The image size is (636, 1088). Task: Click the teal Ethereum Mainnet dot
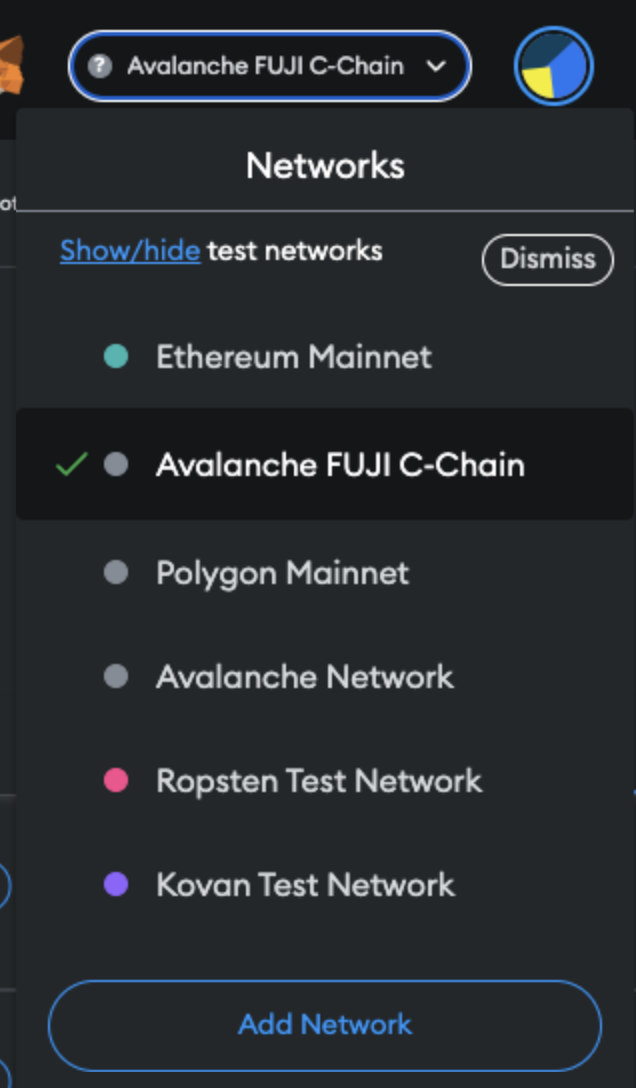(116, 357)
